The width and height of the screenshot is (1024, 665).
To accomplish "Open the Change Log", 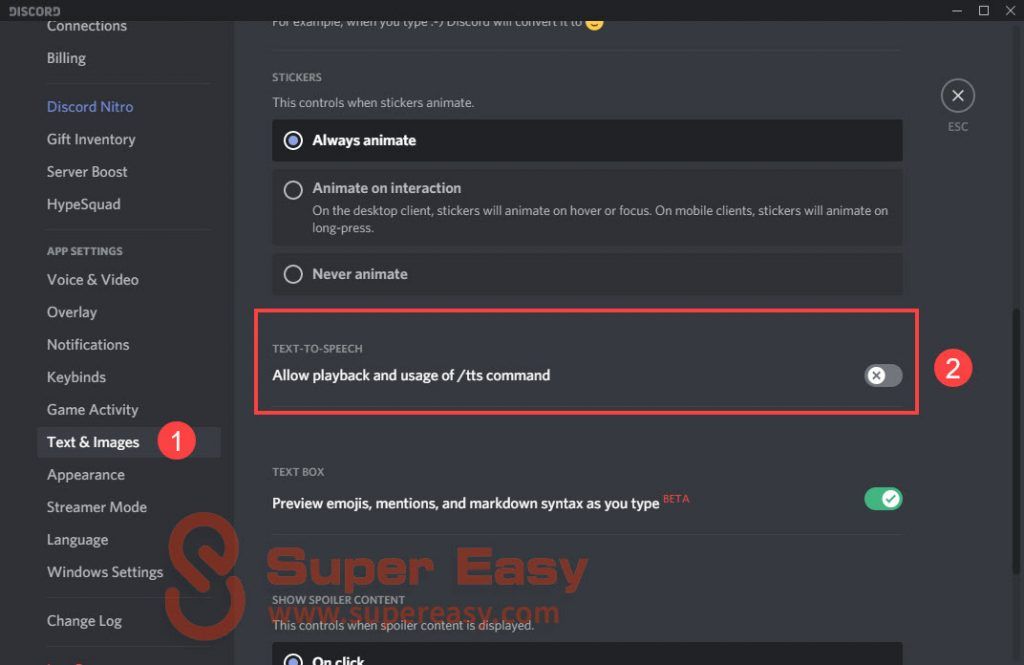I will pyautogui.click(x=84, y=621).
